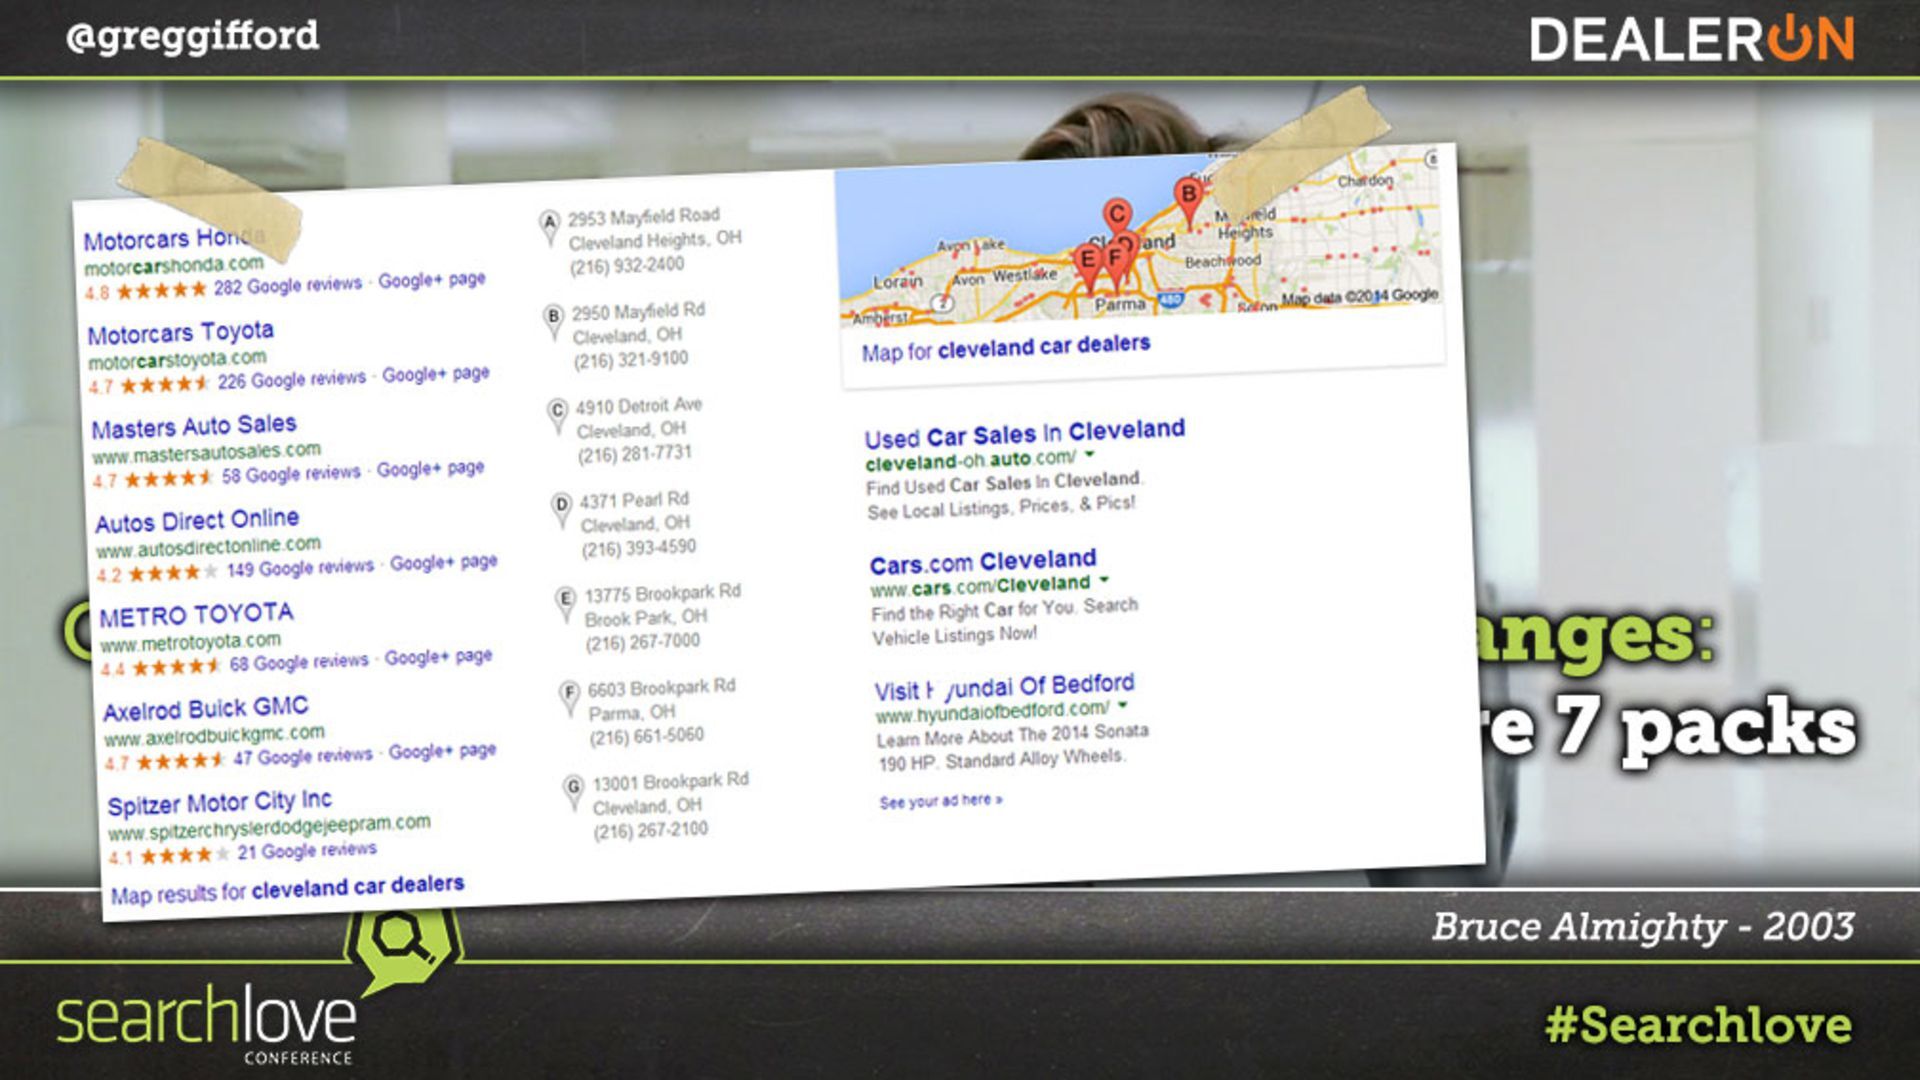Open the Hyundai Of Bedford ad
Viewport: 1920px width, 1080px height.
(1005, 687)
